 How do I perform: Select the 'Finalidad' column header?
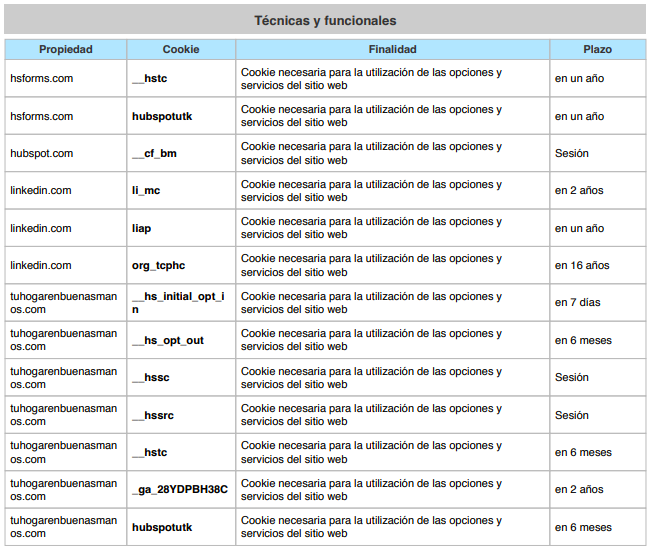click(x=392, y=49)
